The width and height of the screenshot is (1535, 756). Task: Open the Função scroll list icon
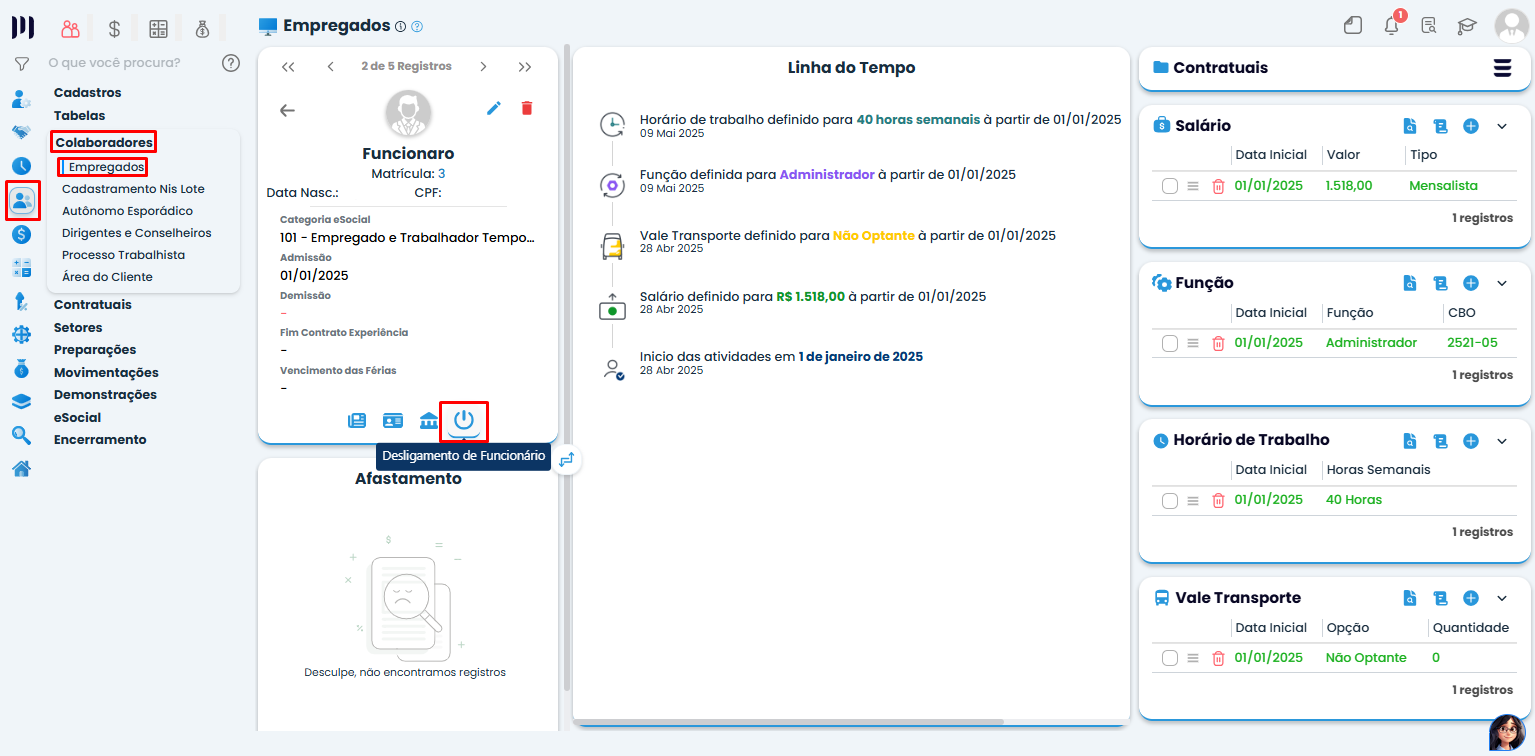click(1440, 283)
